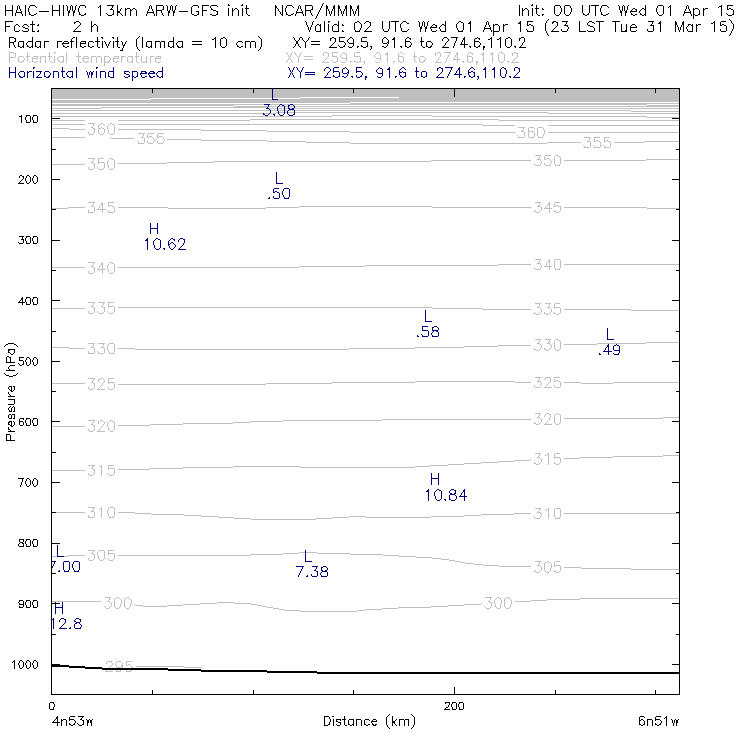Click the right 315 contour label

coord(547,459)
